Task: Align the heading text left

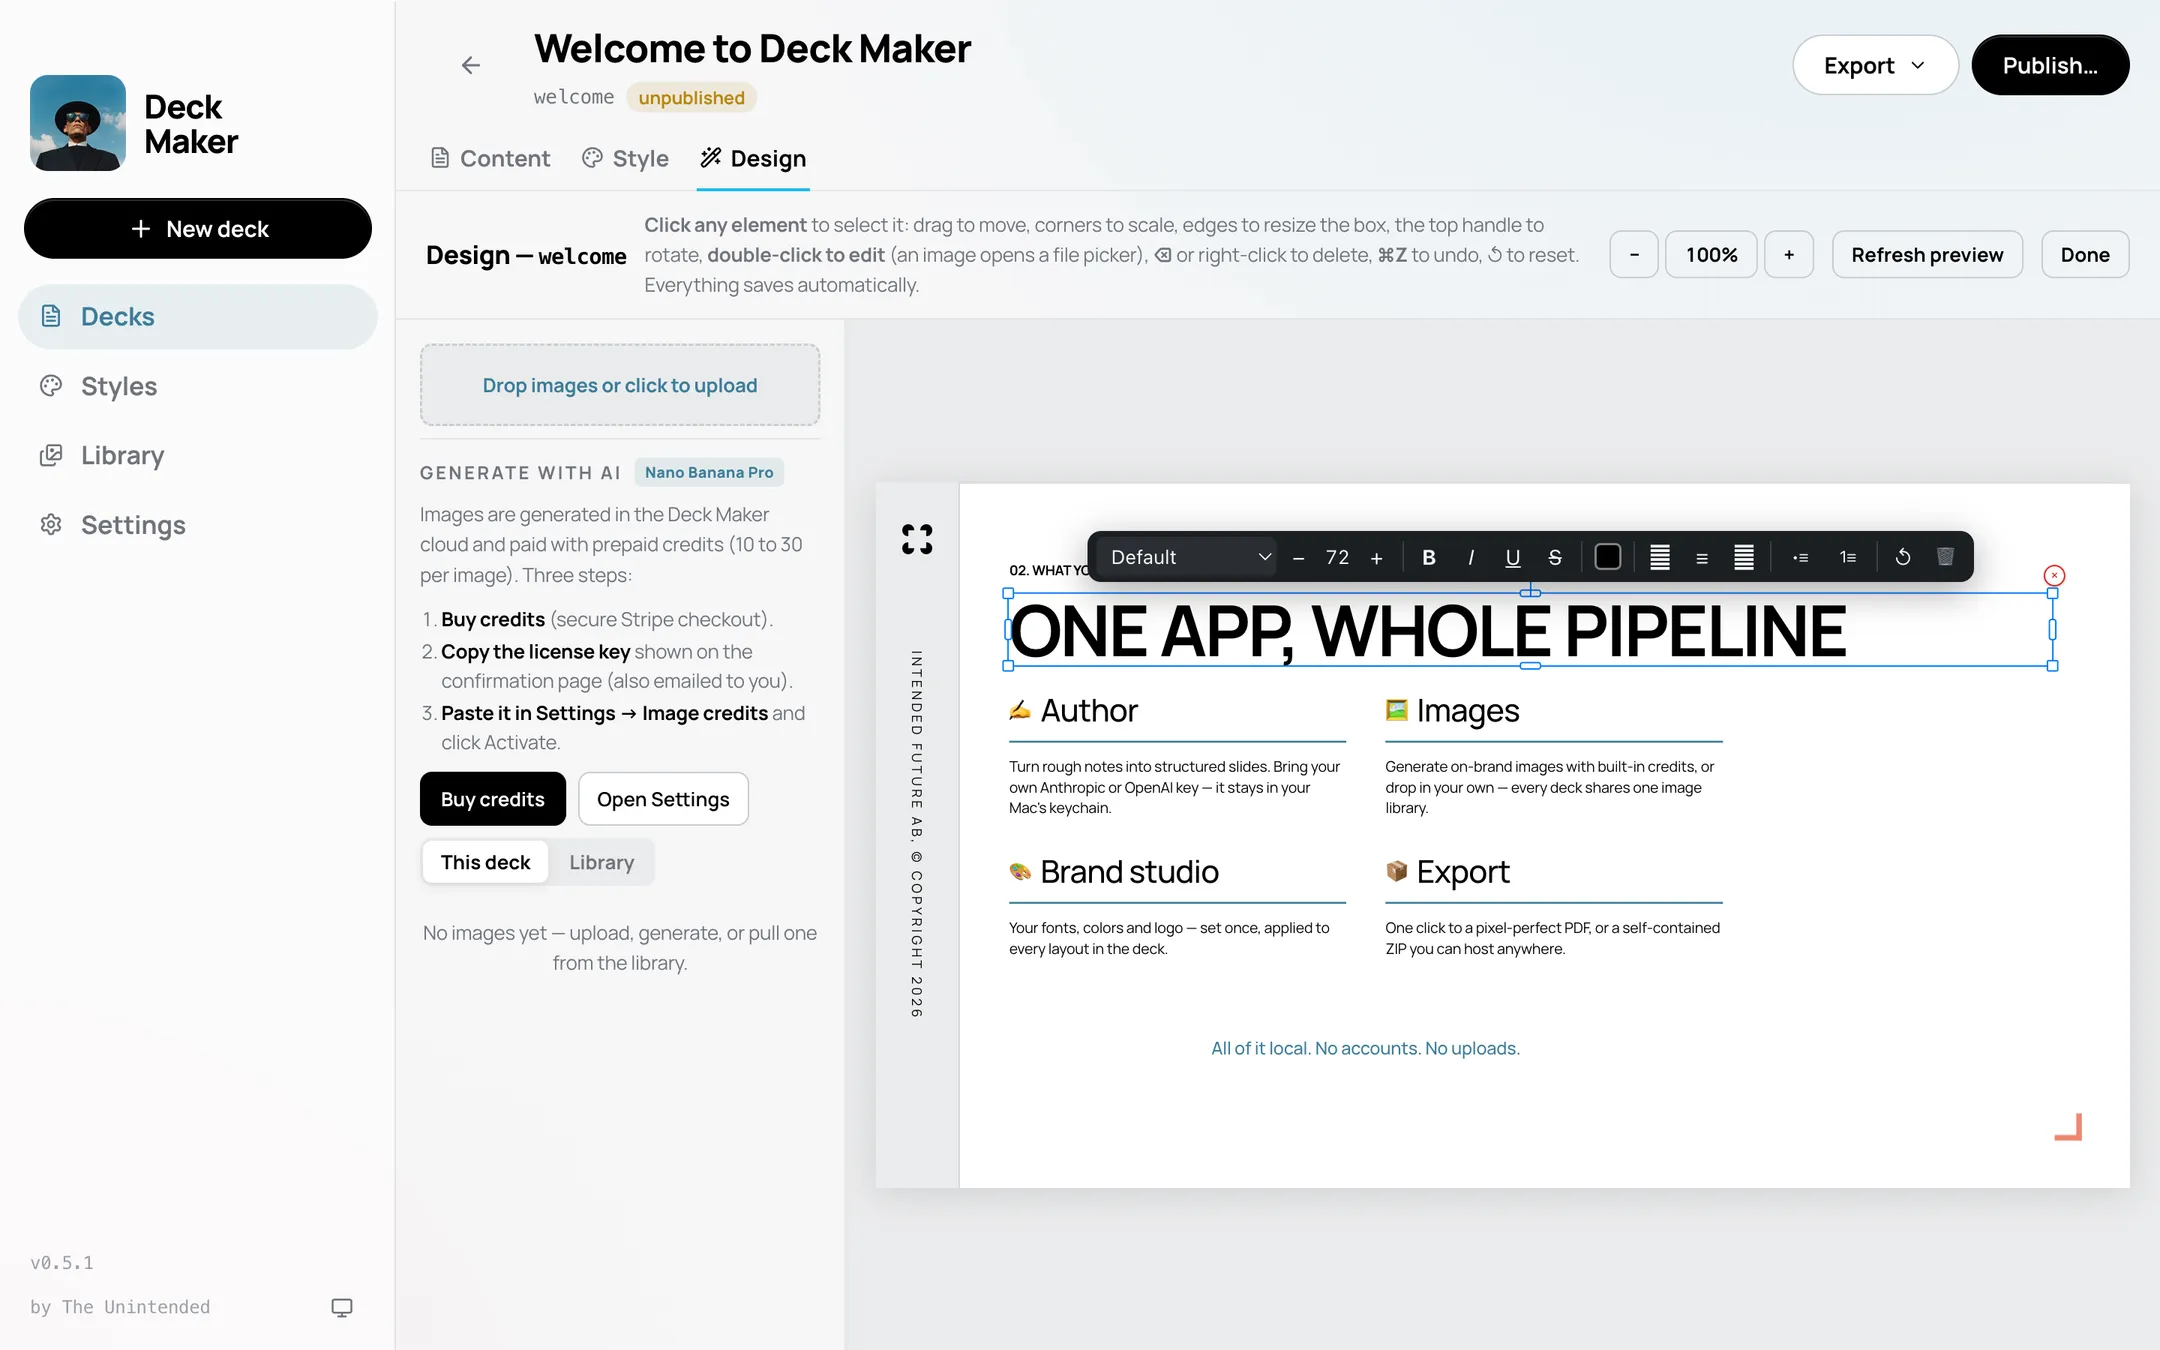Action: [1660, 557]
